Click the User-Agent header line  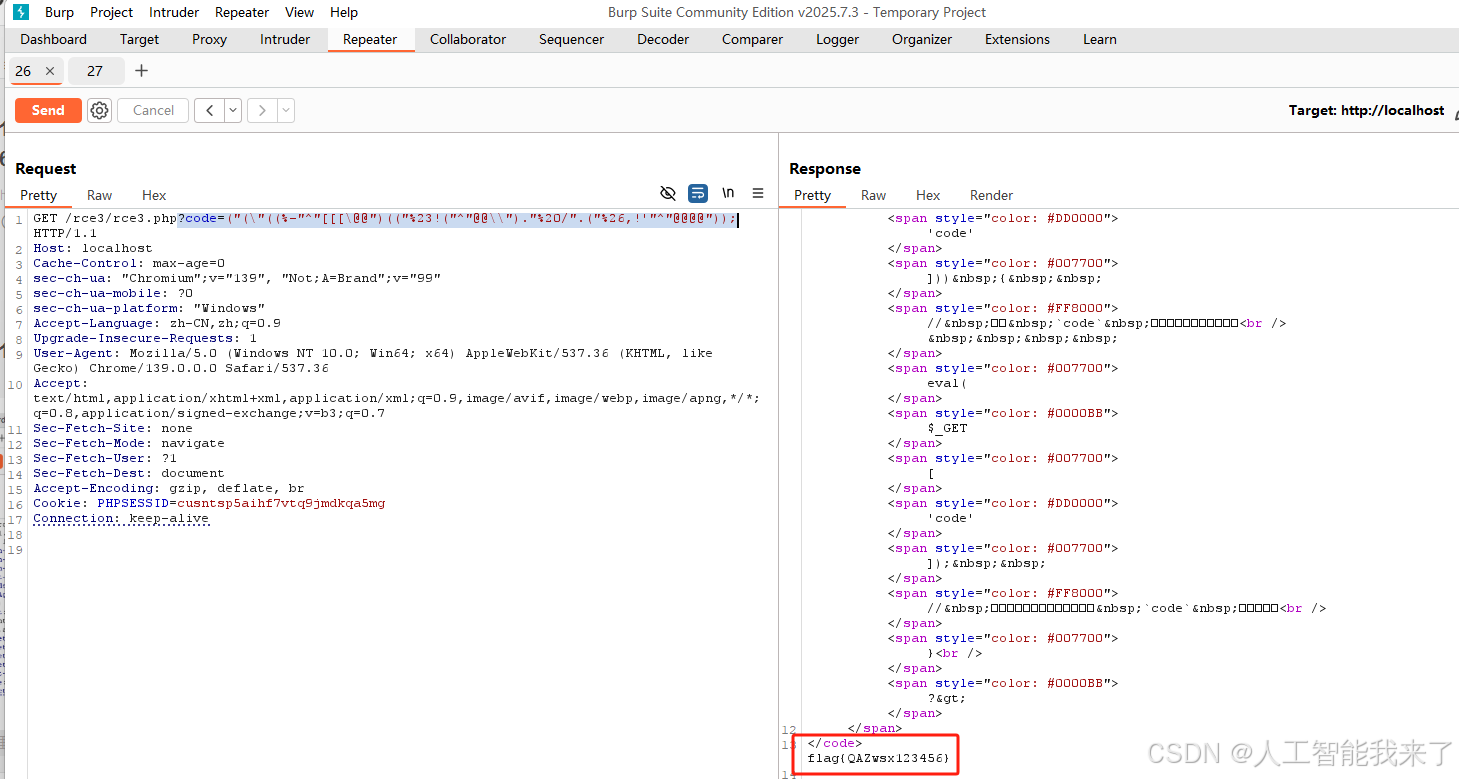coord(373,360)
